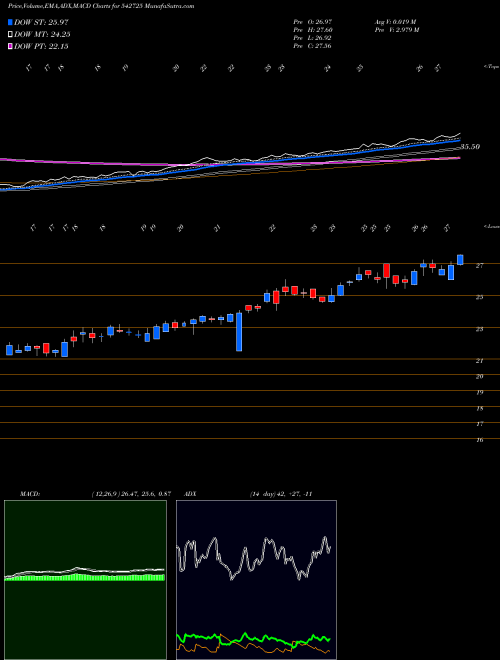This screenshot has height=660, width=500.
Task: Click the 35.50 label beside EMA lines
Action: point(470,147)
